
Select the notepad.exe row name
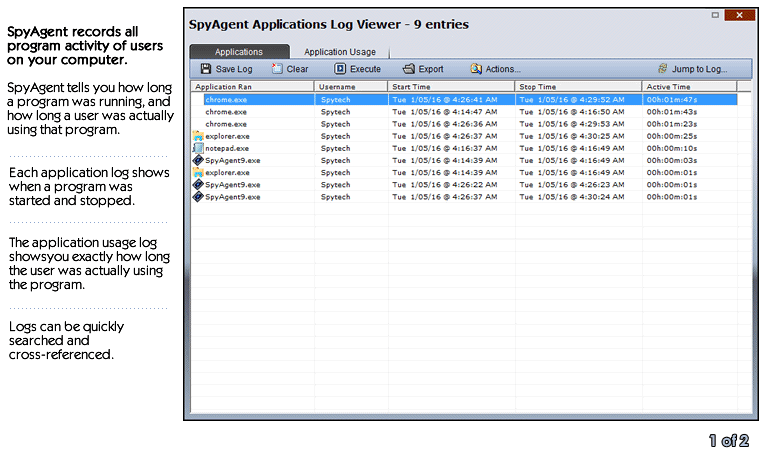[227, 148]
